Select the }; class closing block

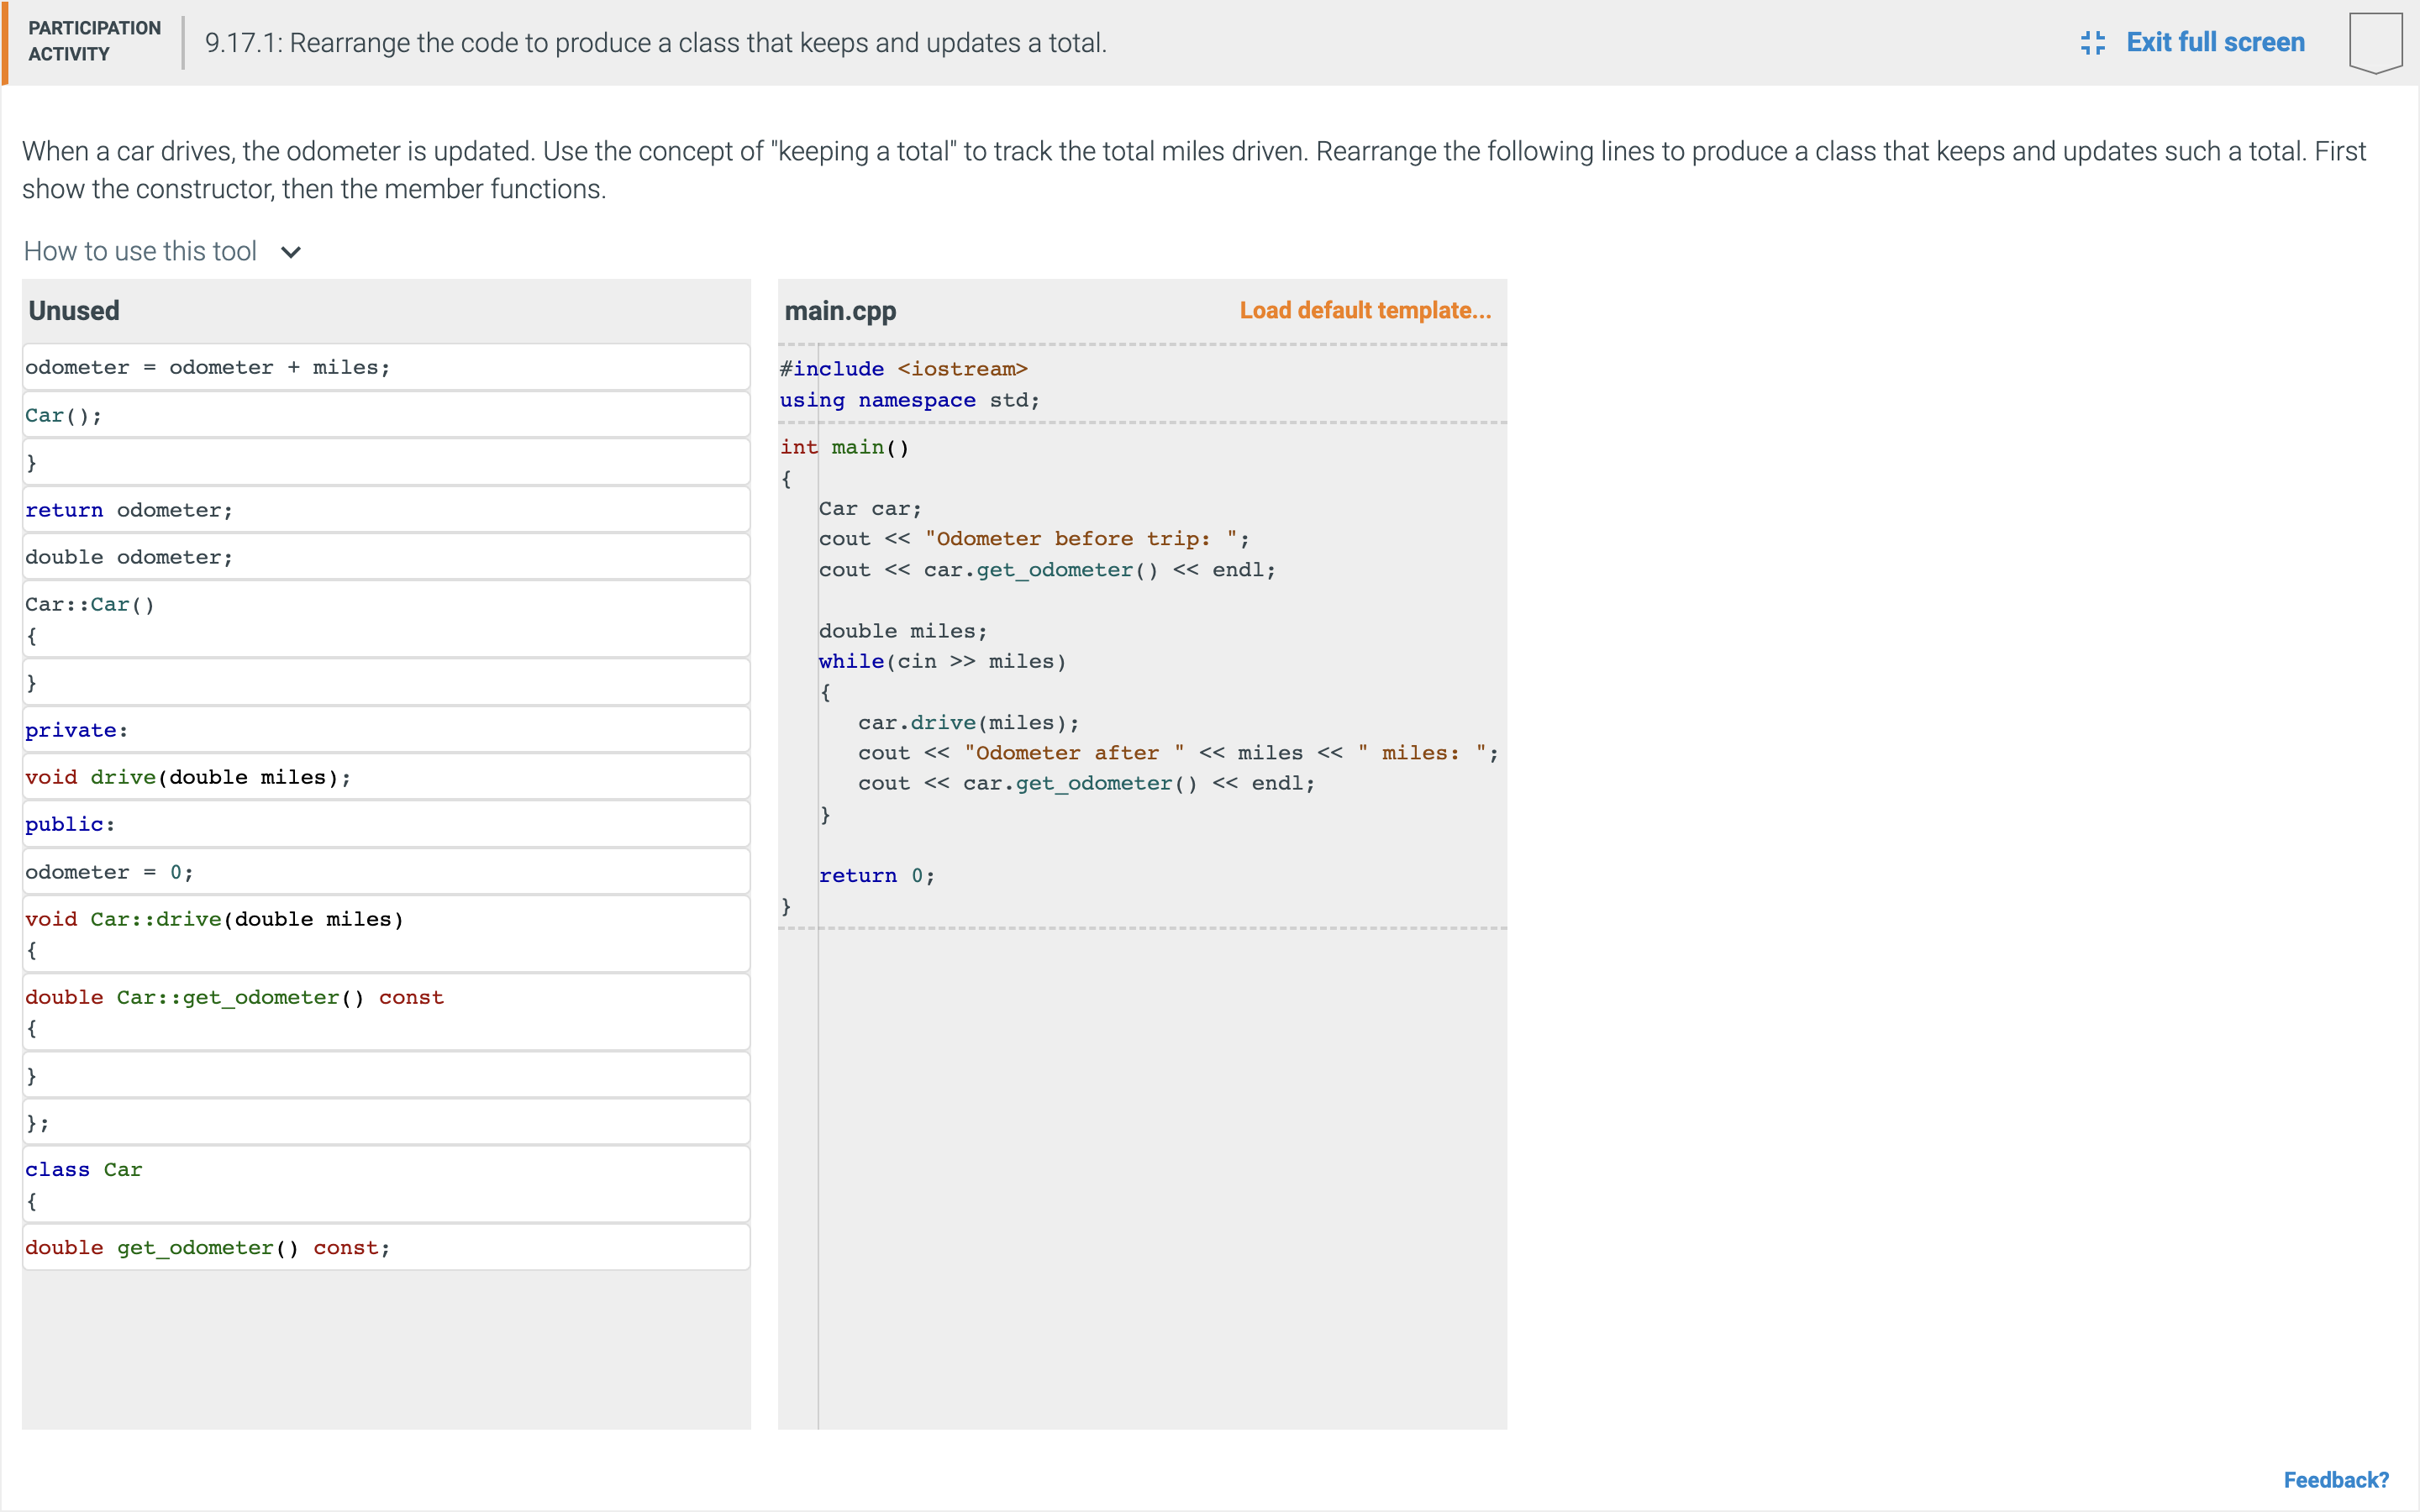[x=386, y=1122]
